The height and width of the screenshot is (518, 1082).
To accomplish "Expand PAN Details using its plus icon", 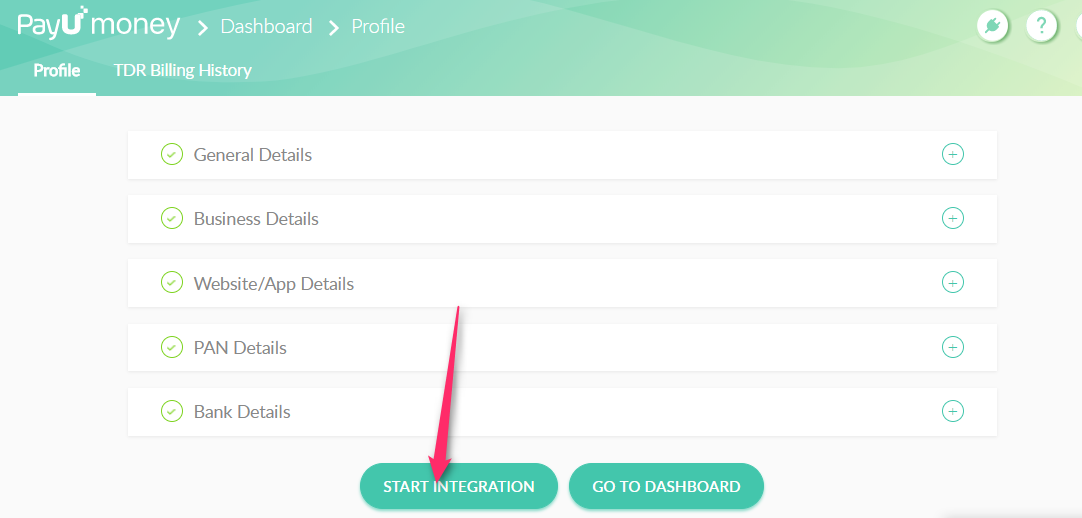I will tap(953, 347).
